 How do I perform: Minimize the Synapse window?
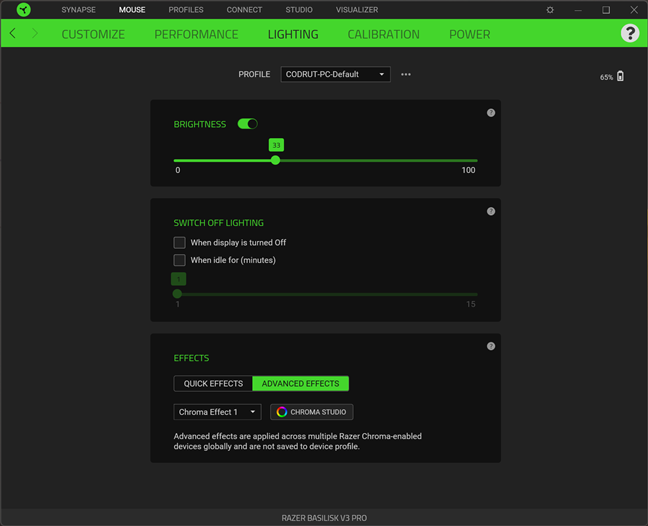(578, 10)
